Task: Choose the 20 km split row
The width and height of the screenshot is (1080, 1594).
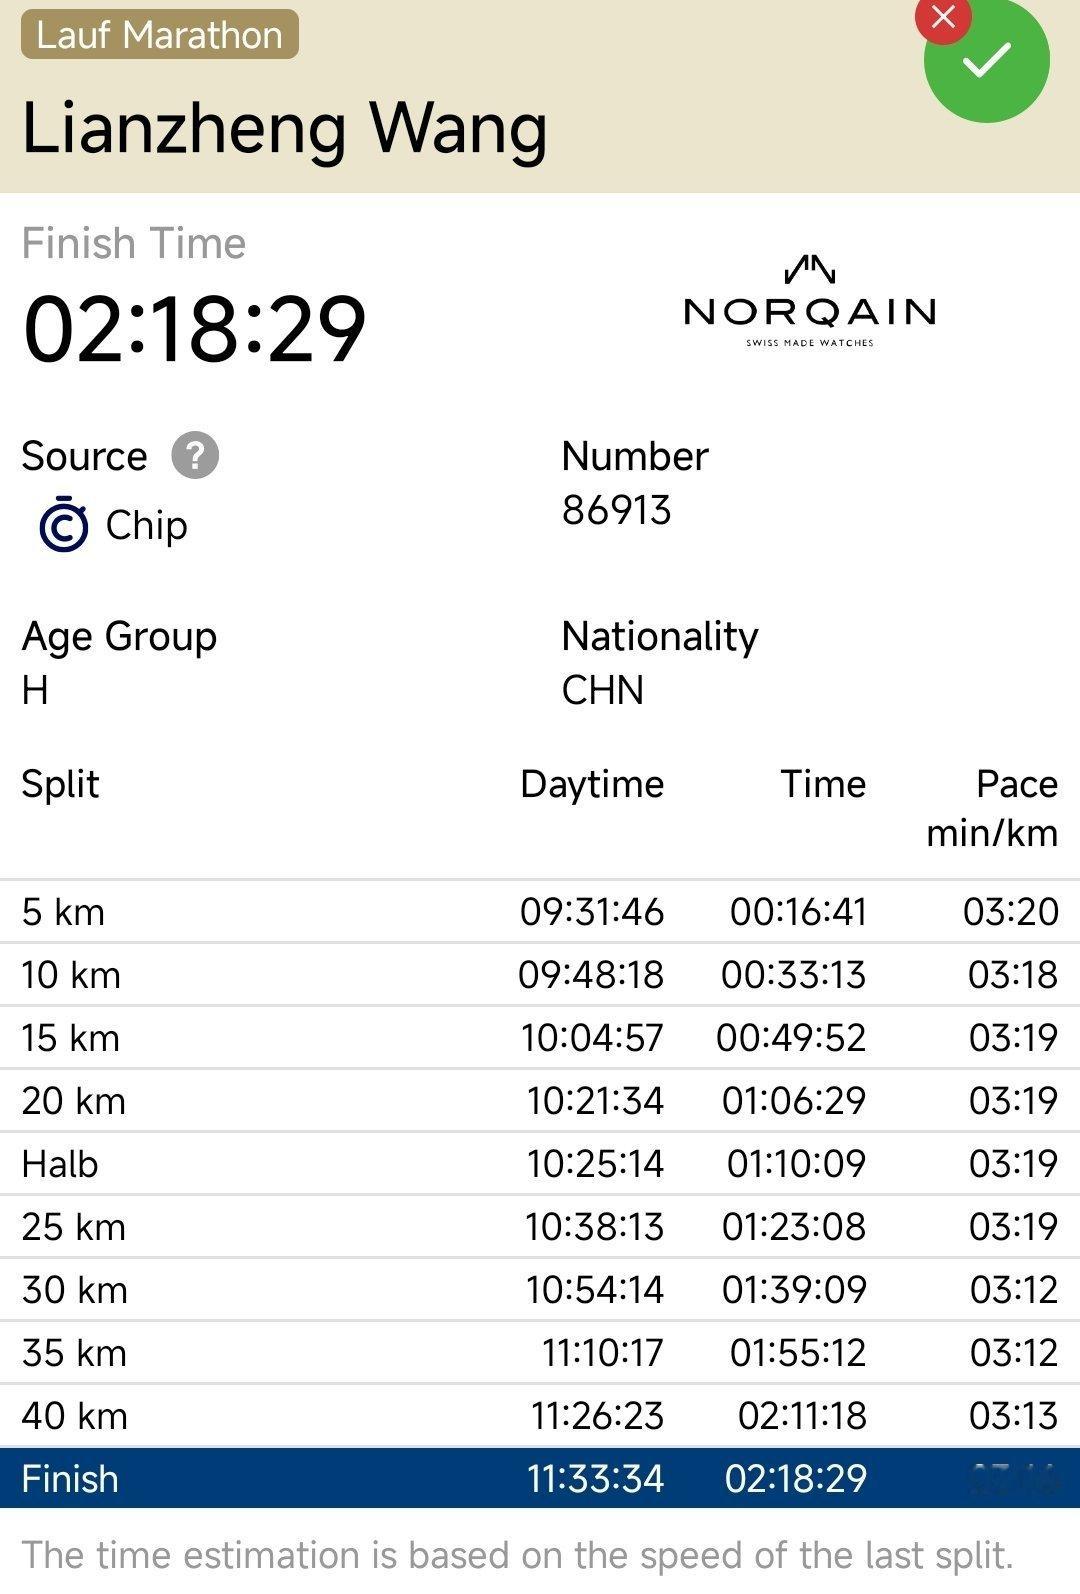Action: [x=540, y=1101]
